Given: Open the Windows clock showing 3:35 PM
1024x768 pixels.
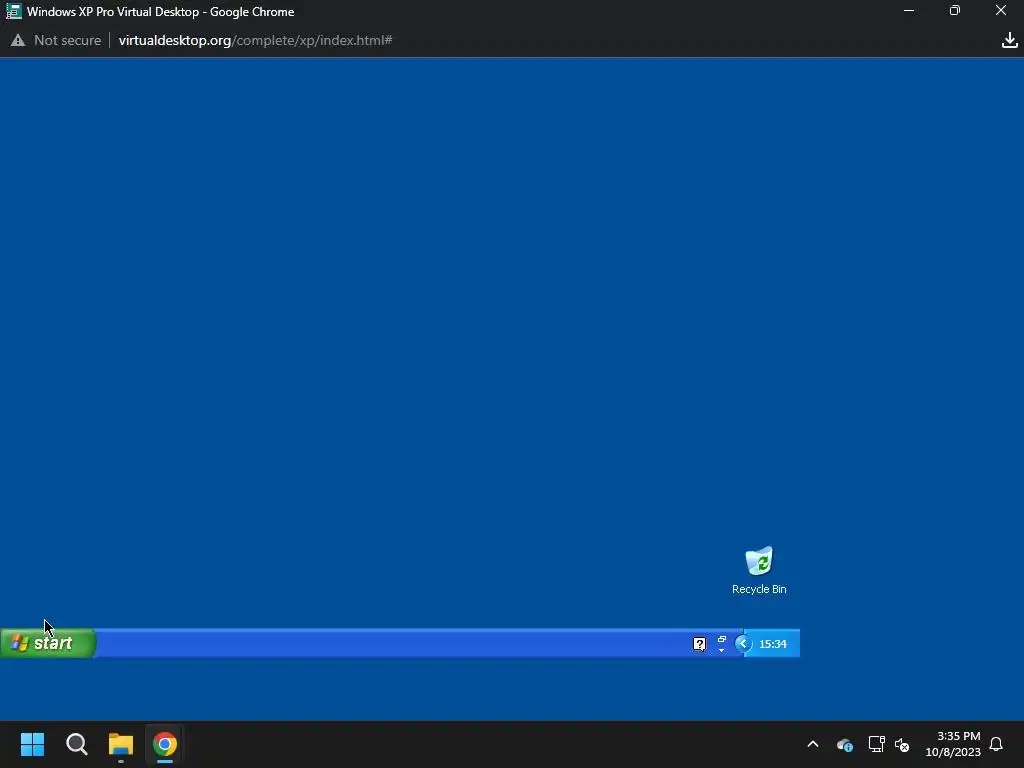Looking at the screenshot, I should point(953,744).
